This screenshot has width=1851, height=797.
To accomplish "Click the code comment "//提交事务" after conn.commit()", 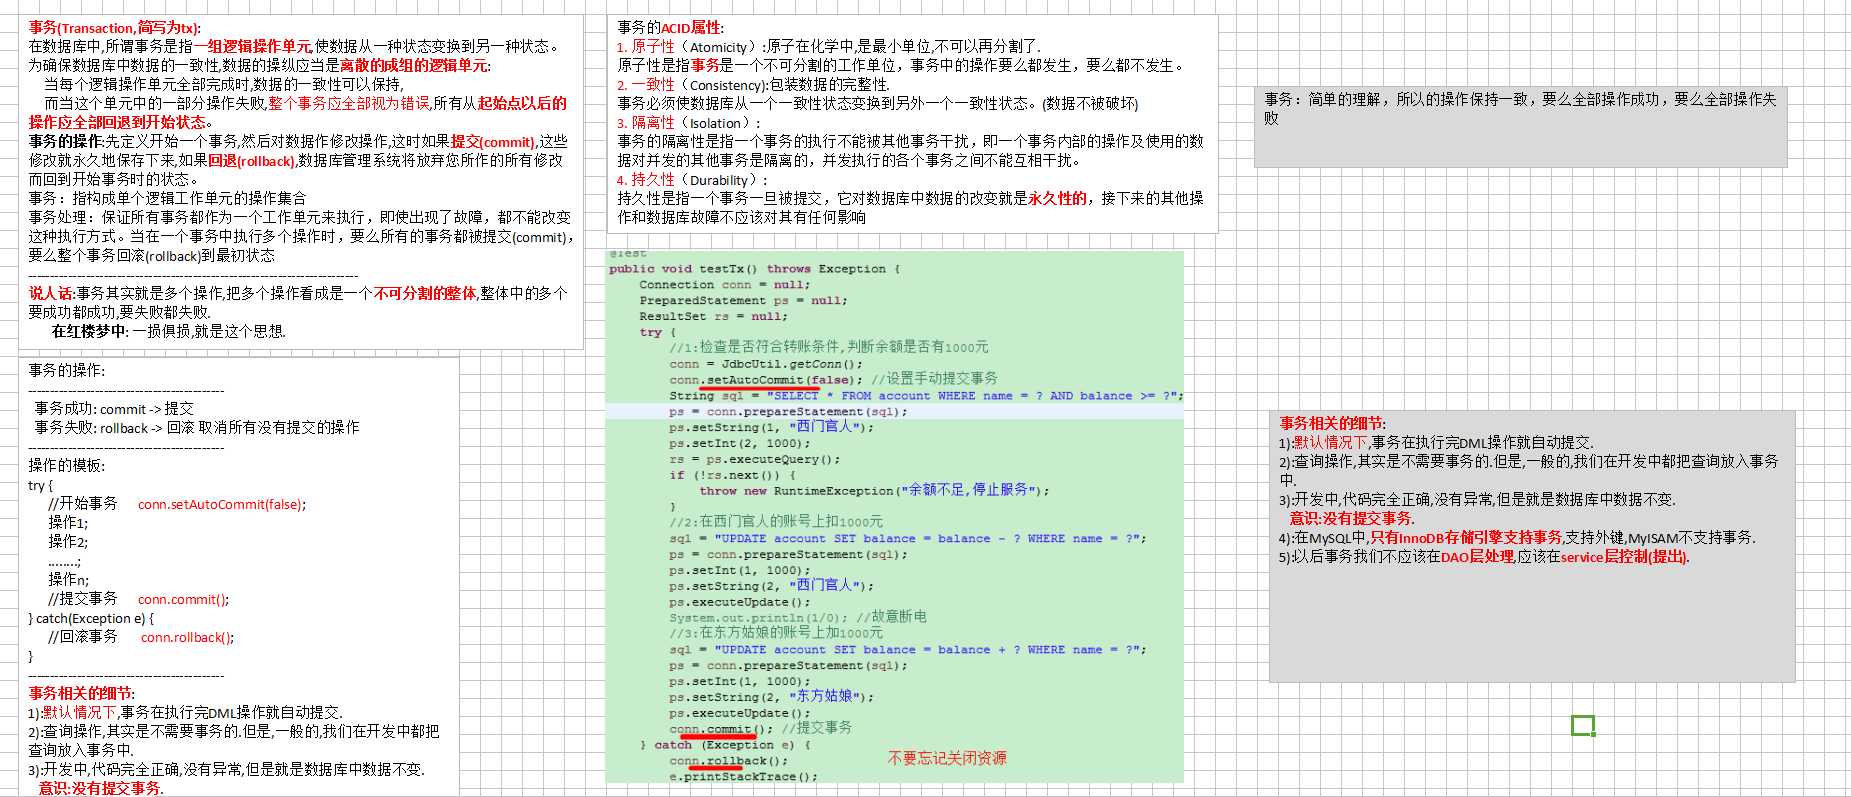I will (x=817, y=728).
